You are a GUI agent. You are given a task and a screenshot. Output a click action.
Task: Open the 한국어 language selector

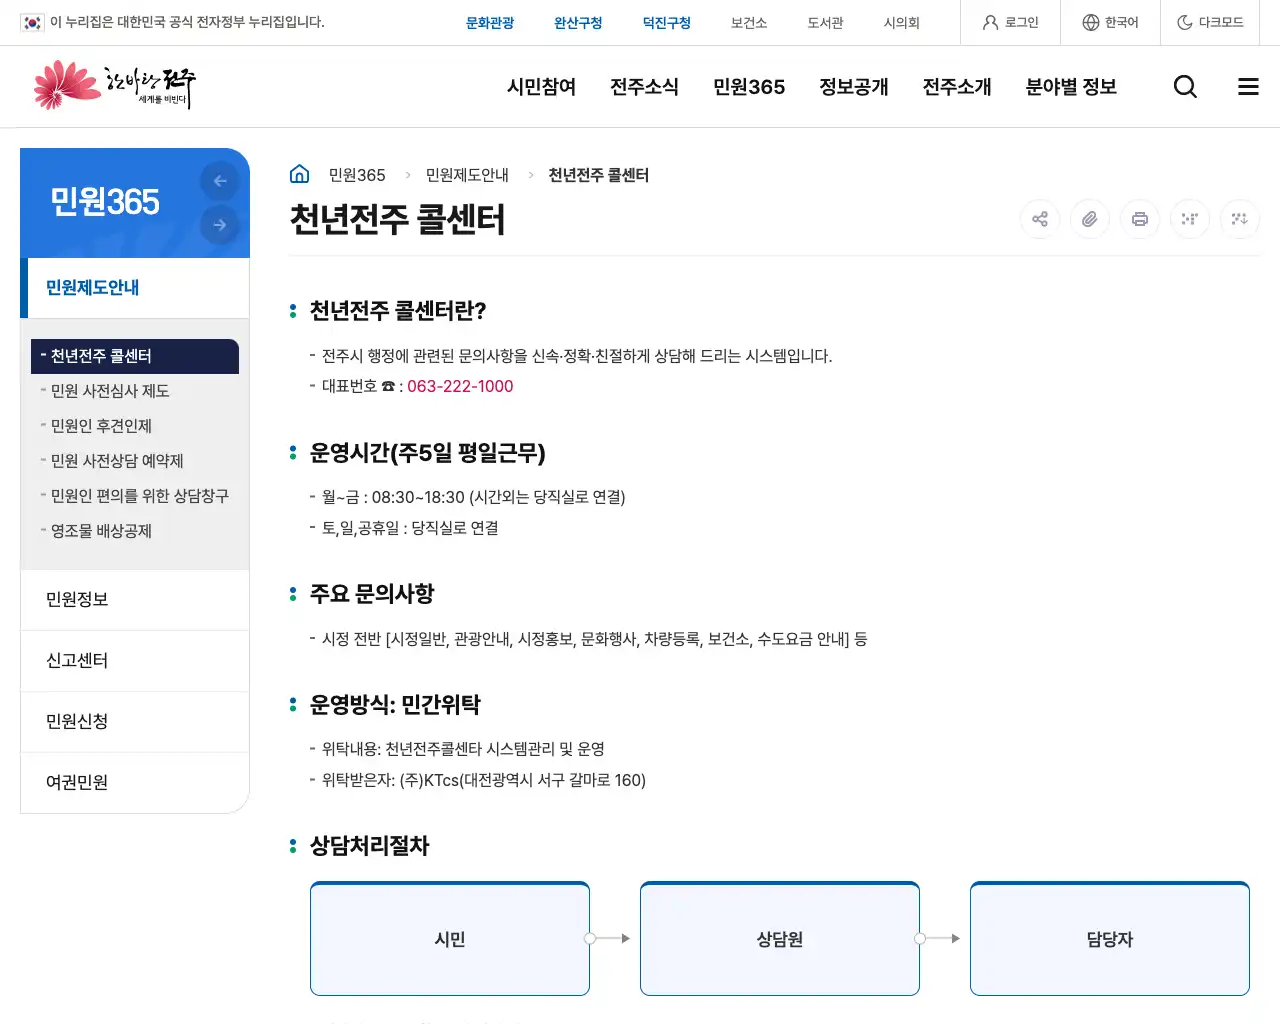(1110, 22)
